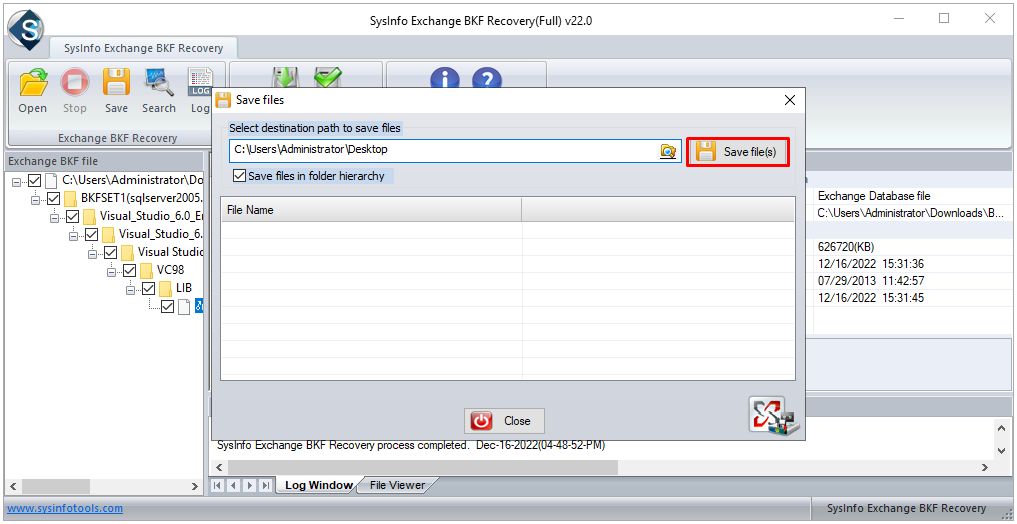Screen dimensions: 1017x524
Task: Collapse the Visual_Studio_6. node directly above Visual Studio
Action: click(73, 235)
